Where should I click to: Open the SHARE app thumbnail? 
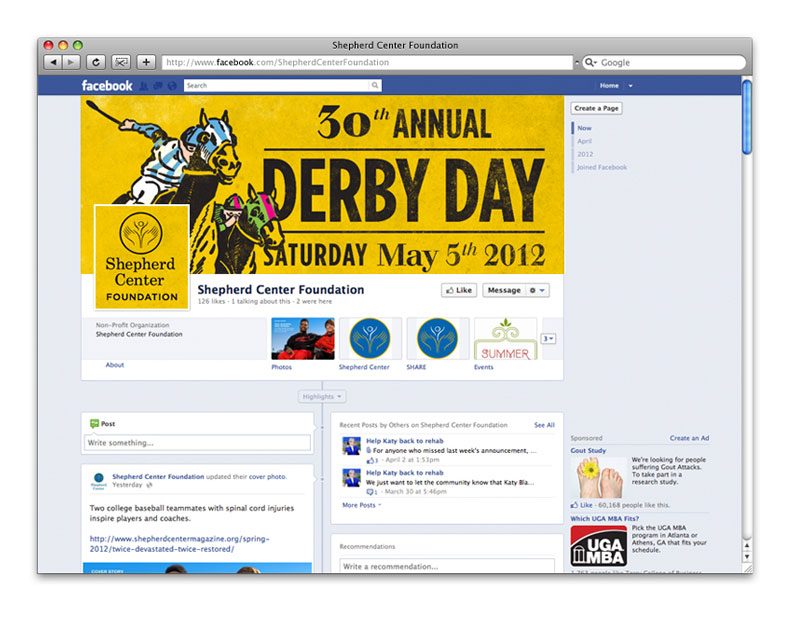point(437,338)
